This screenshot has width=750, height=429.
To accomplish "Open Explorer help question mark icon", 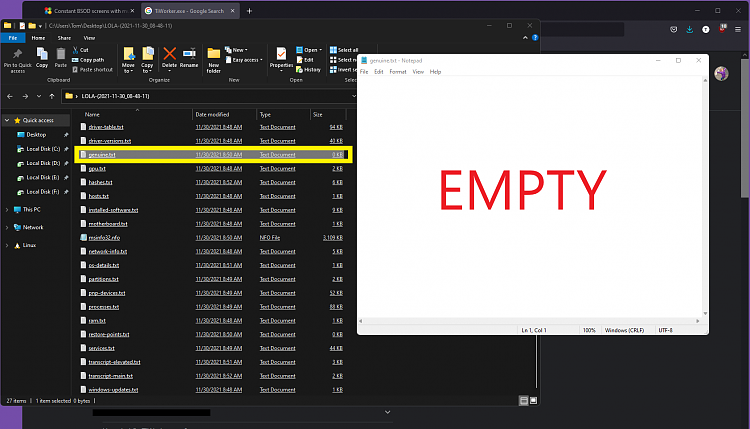I will [534, 38].
